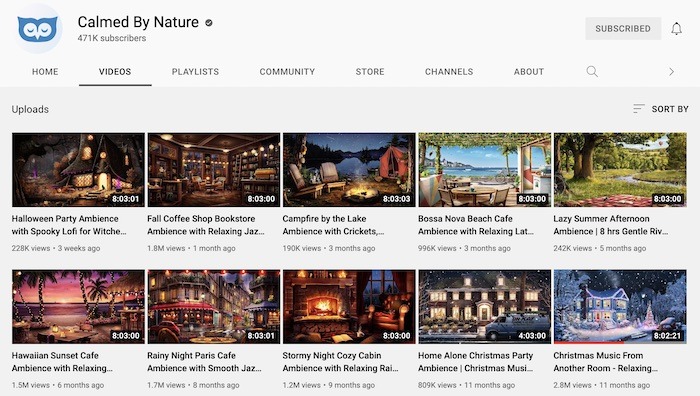Click the Sort By lines icon
This screenshot has width=700, height=396.
point(638,109)
